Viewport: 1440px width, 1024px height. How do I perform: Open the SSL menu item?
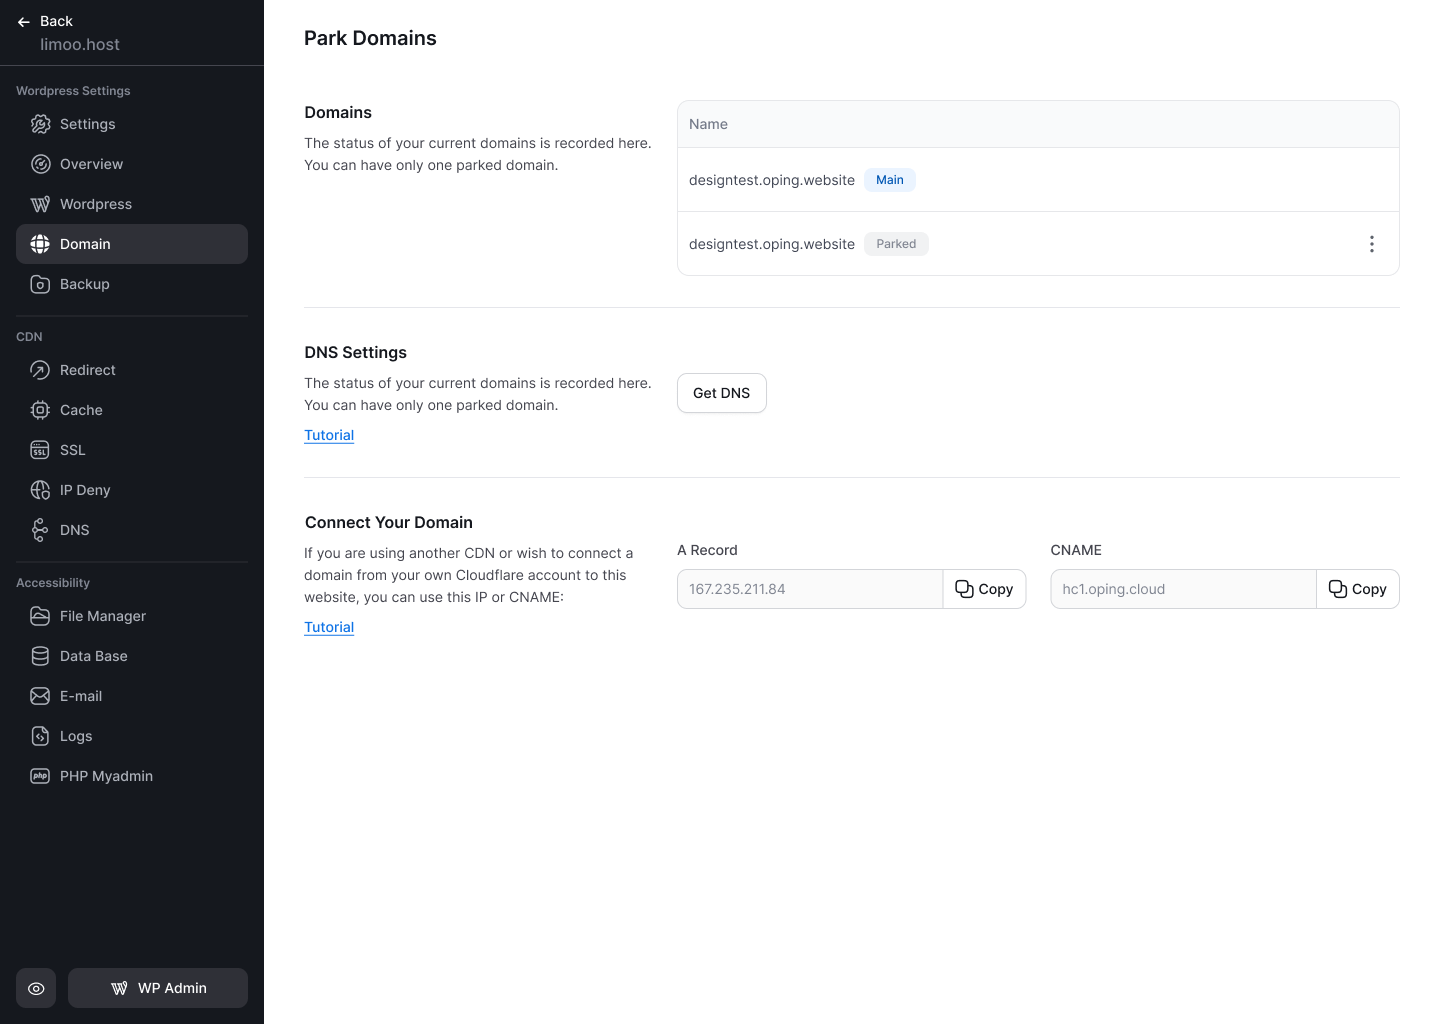pos(132,450)
